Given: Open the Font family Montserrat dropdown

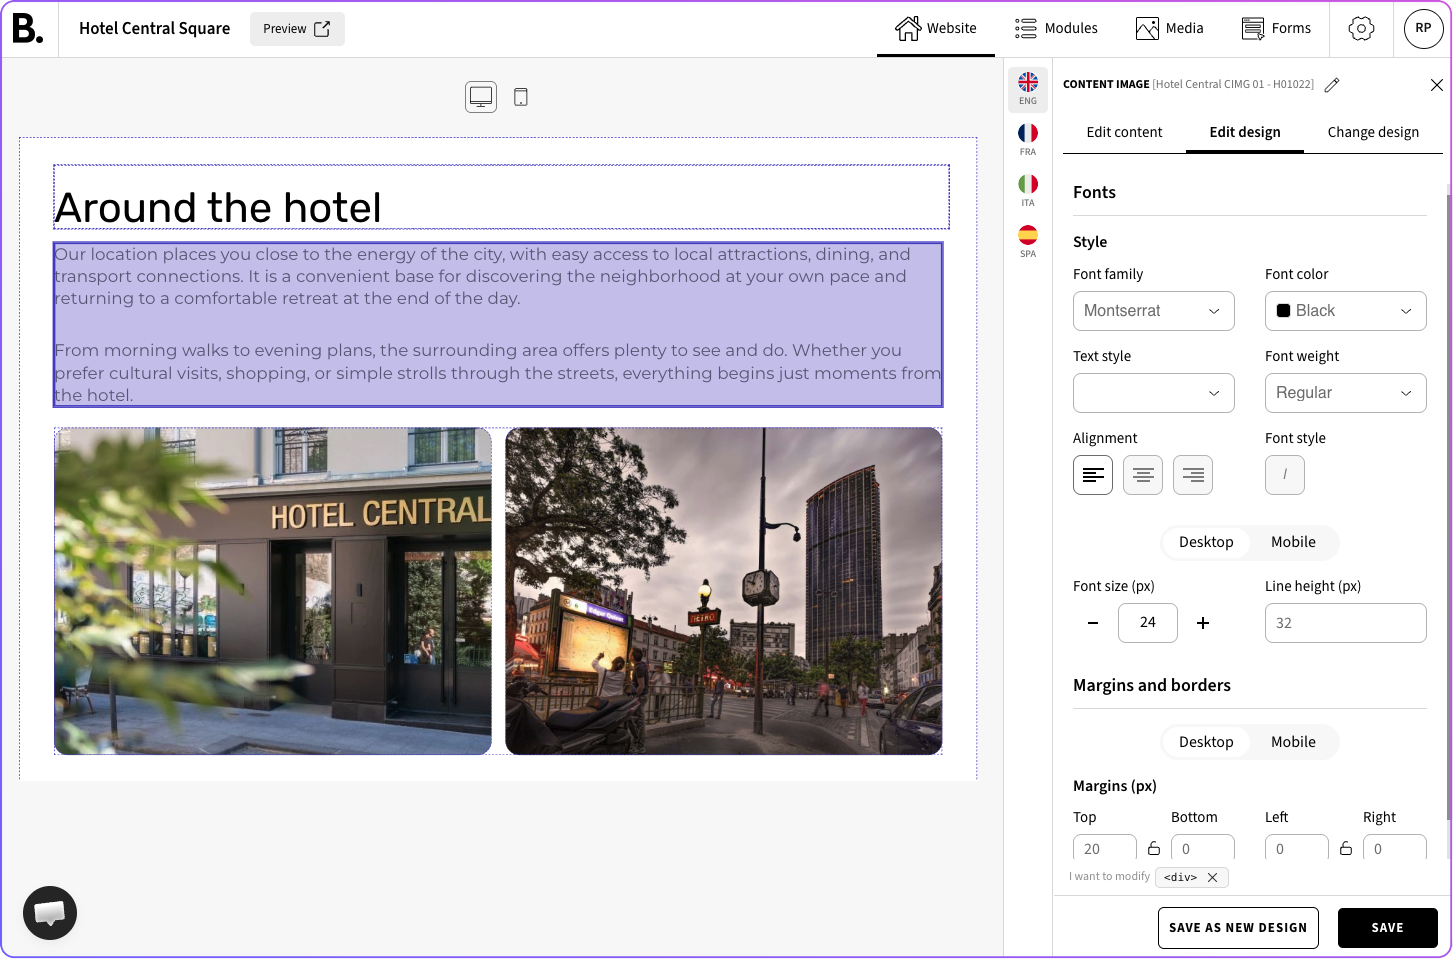Looking at the screenshot, I should coord(1154,311).
